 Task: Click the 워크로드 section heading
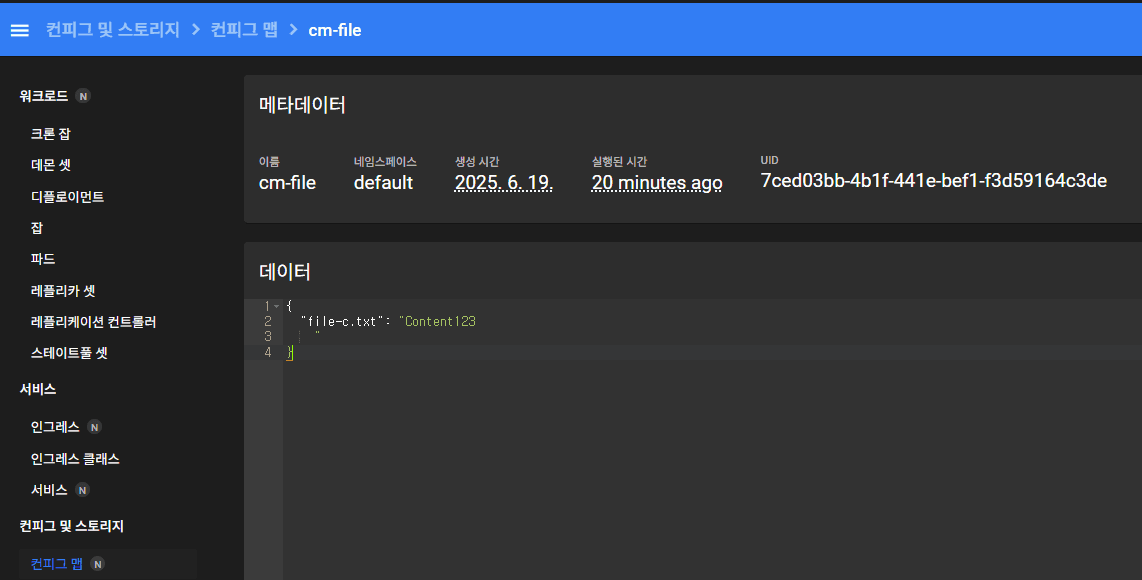43,96
